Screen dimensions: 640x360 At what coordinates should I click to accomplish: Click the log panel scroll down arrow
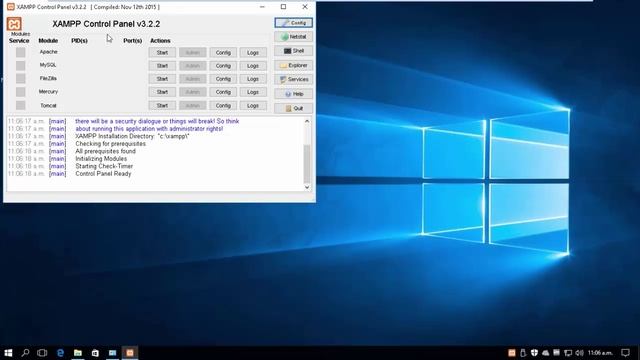click(x=307, y=187)
